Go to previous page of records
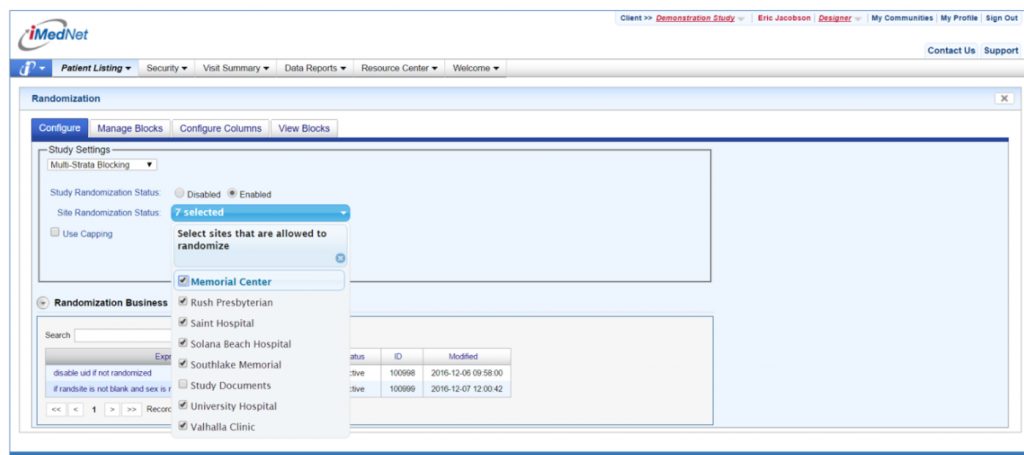This screenshot has width=1024, height=455. coord(75,409)
